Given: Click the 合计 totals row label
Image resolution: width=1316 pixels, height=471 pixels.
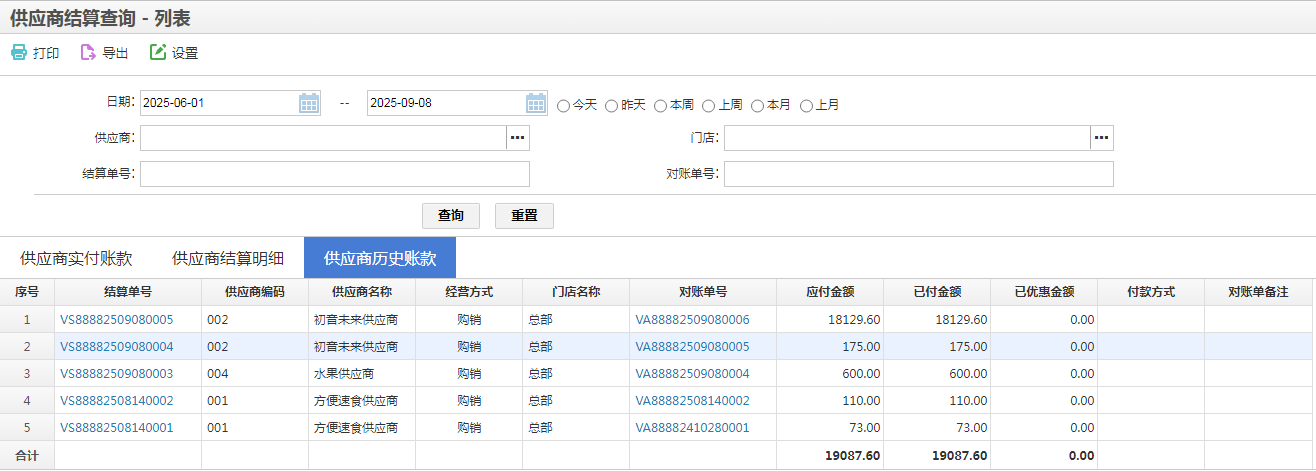Looking at the screenshot, I should [x=27, y=455].
